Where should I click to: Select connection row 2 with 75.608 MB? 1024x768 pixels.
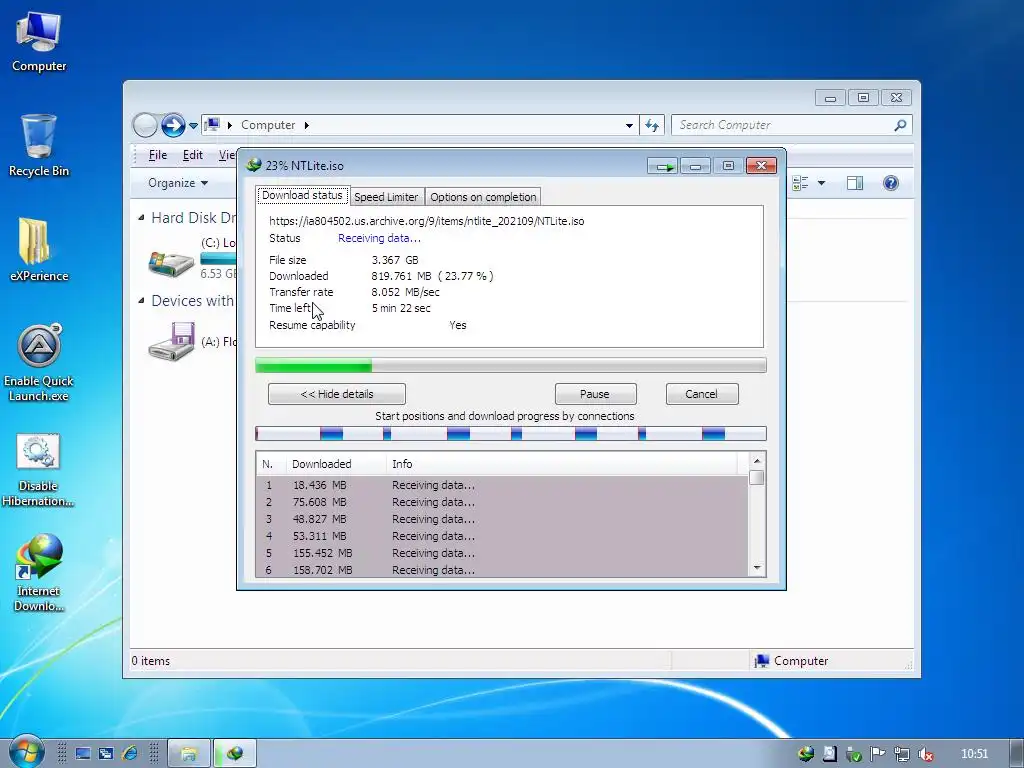click(x=502, y=502)
